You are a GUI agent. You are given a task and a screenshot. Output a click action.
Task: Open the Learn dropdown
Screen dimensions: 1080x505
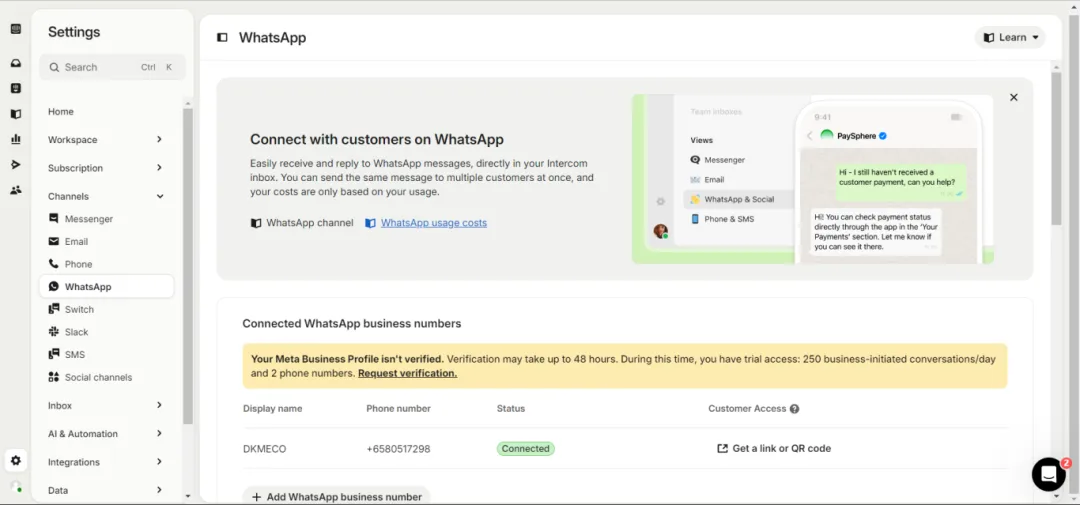tap(1010, 38)
